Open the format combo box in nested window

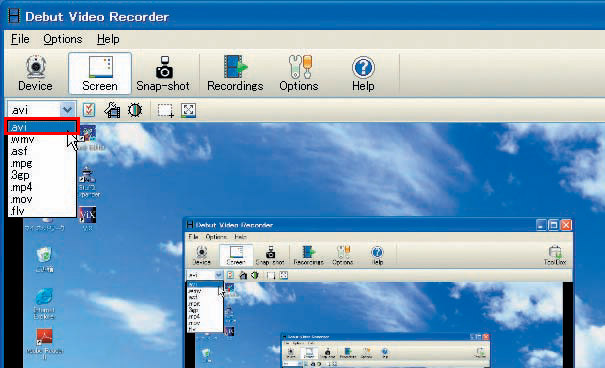coord(205,275)
